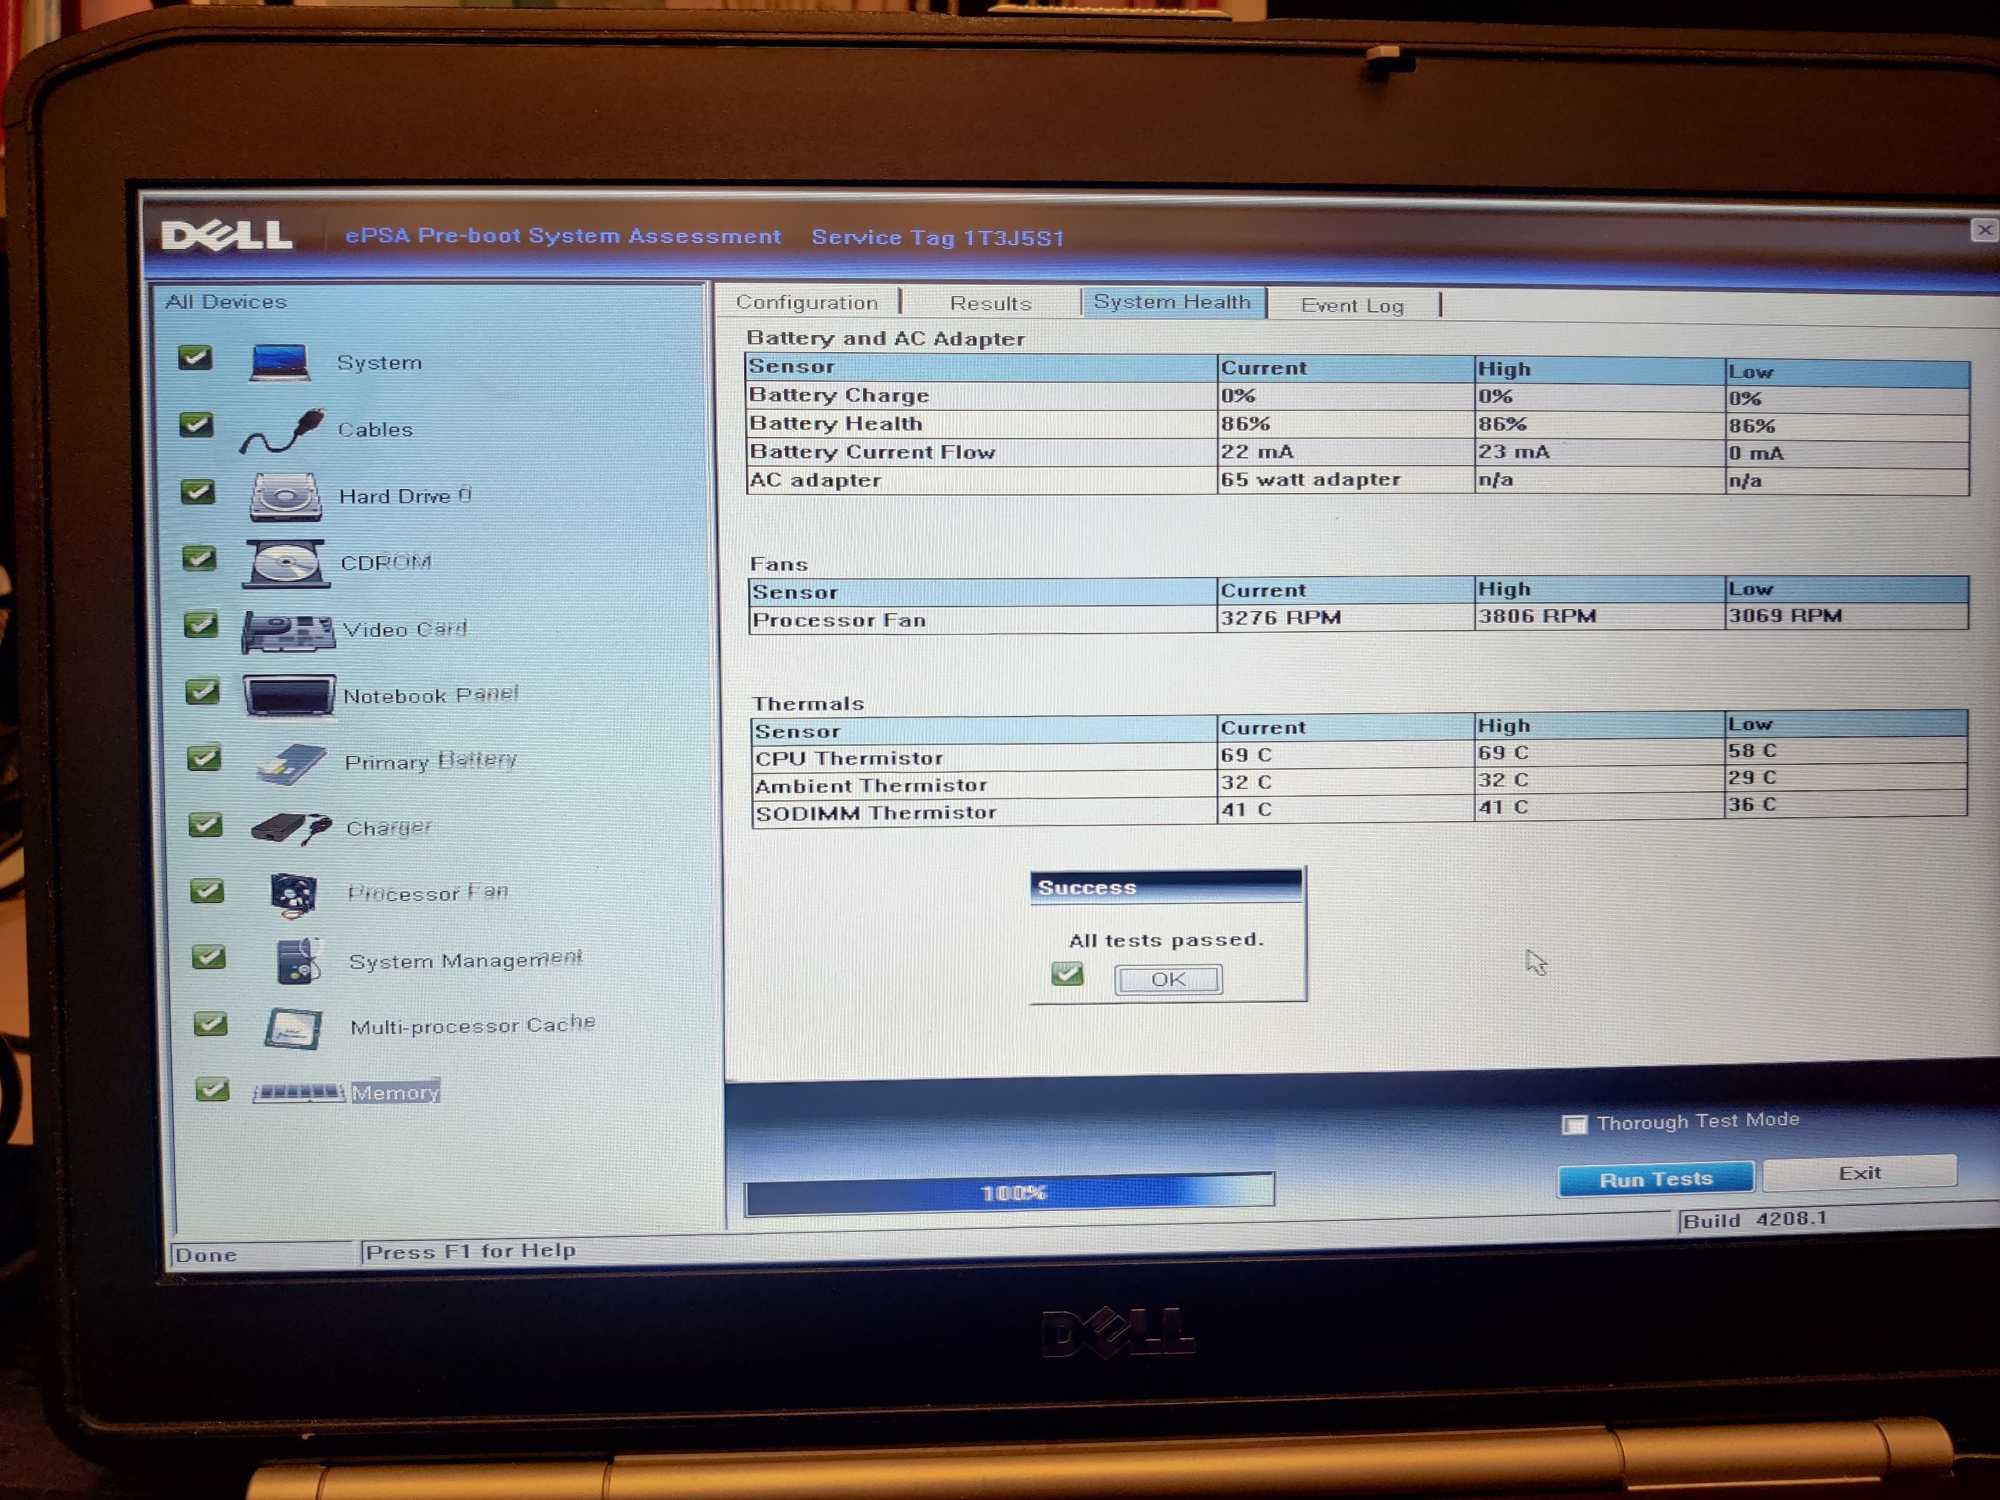Click the Notebook Panel screen icon
The width and height of the screenshot is (2000, 1500).
pyautogui.click(x=289, y=695)
